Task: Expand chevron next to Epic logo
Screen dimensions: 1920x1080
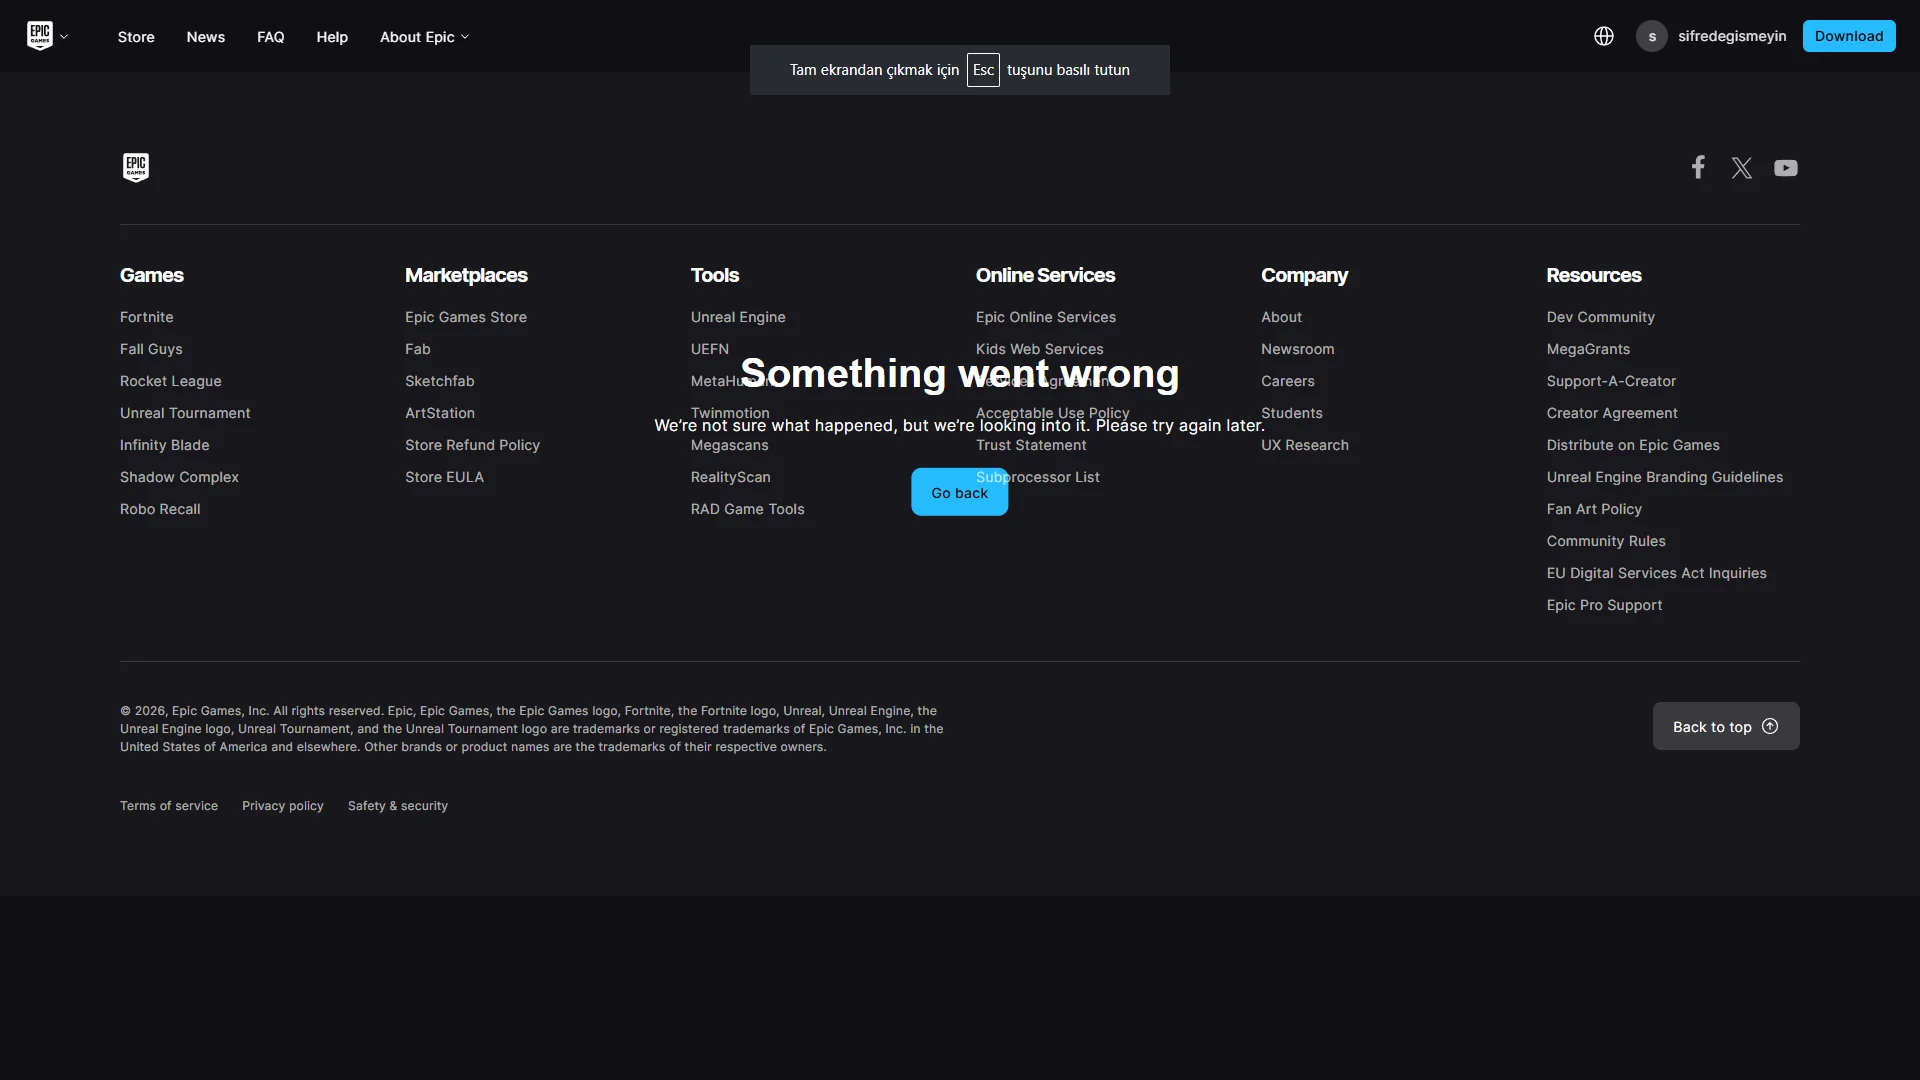Action: coord(64,37)
